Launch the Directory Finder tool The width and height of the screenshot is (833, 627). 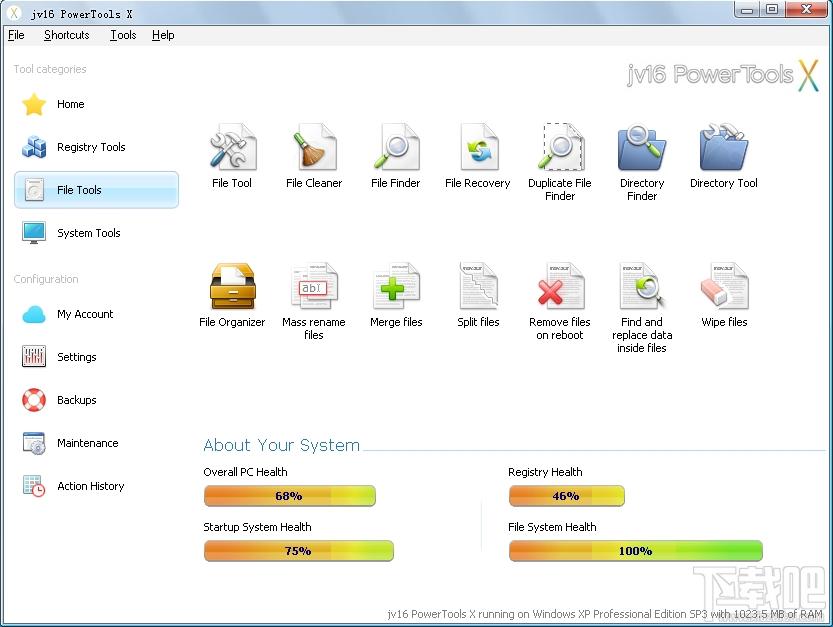(x=642, y=147)
